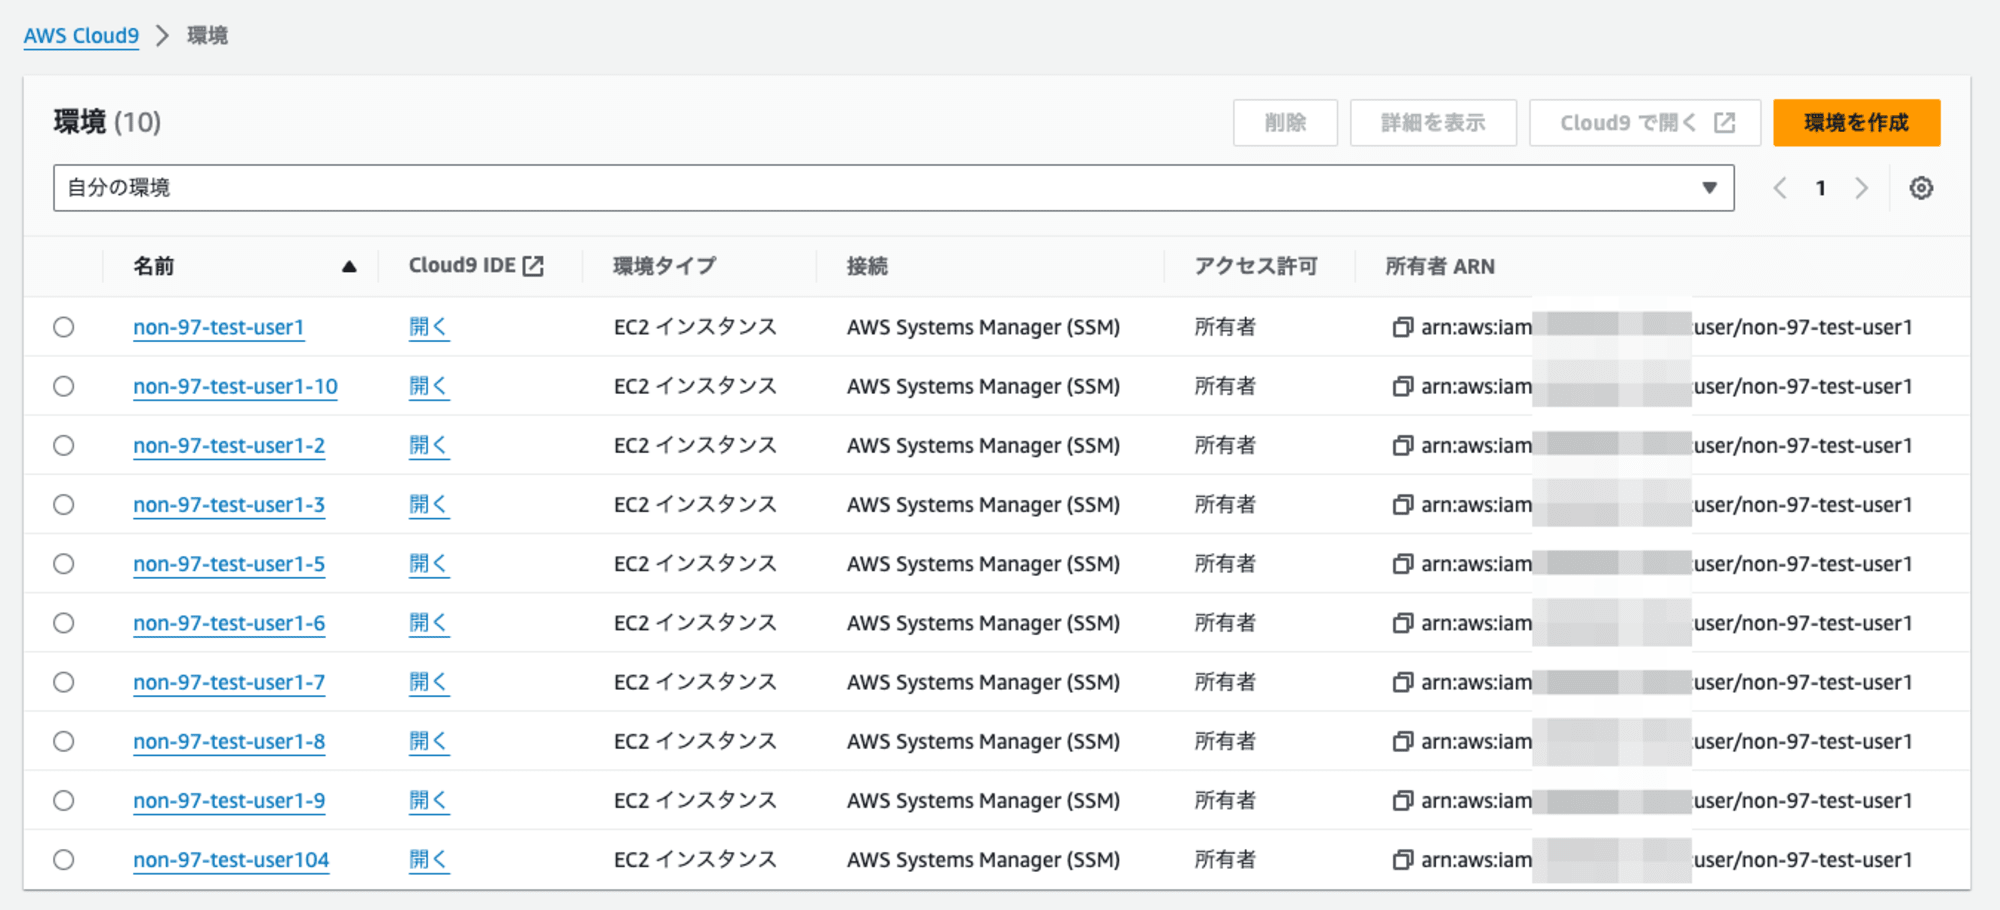The image size is (2000, 910).
Task: Click the 所有者 ARN column header
Action: click(1440, 266)
